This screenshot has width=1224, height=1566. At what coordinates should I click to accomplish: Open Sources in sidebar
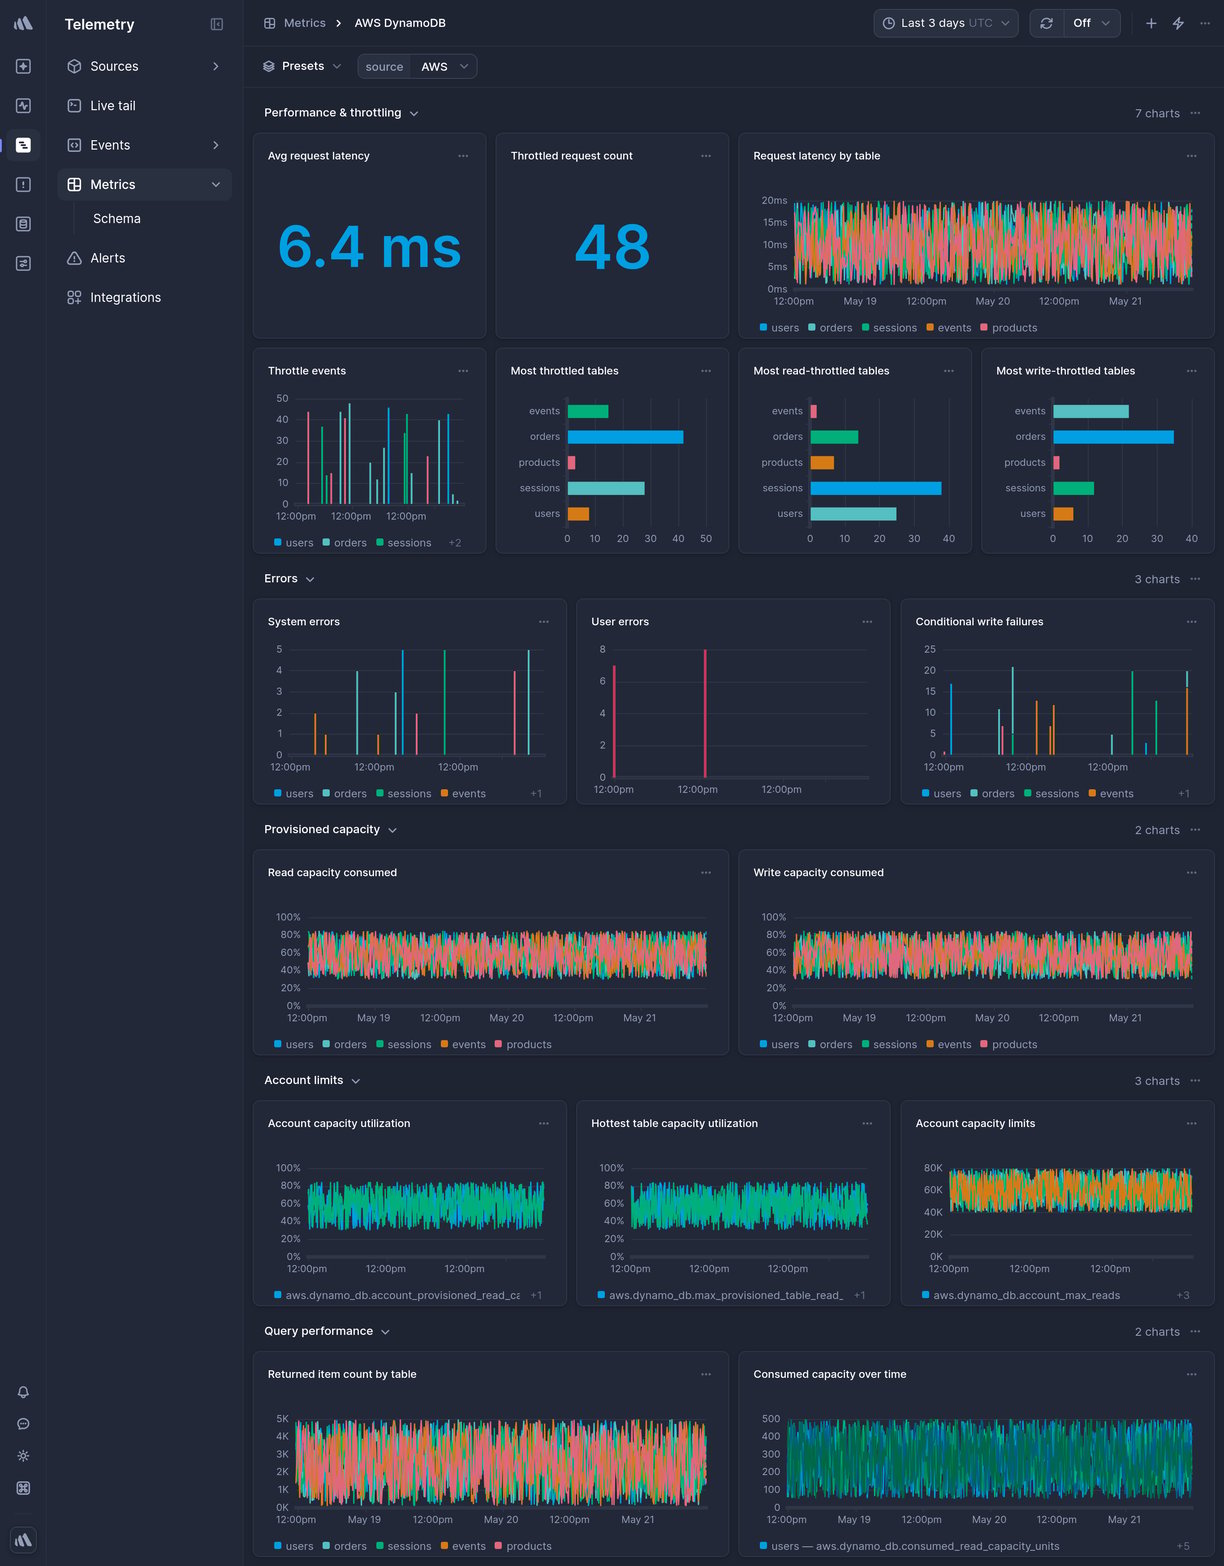tap(144, 66)
